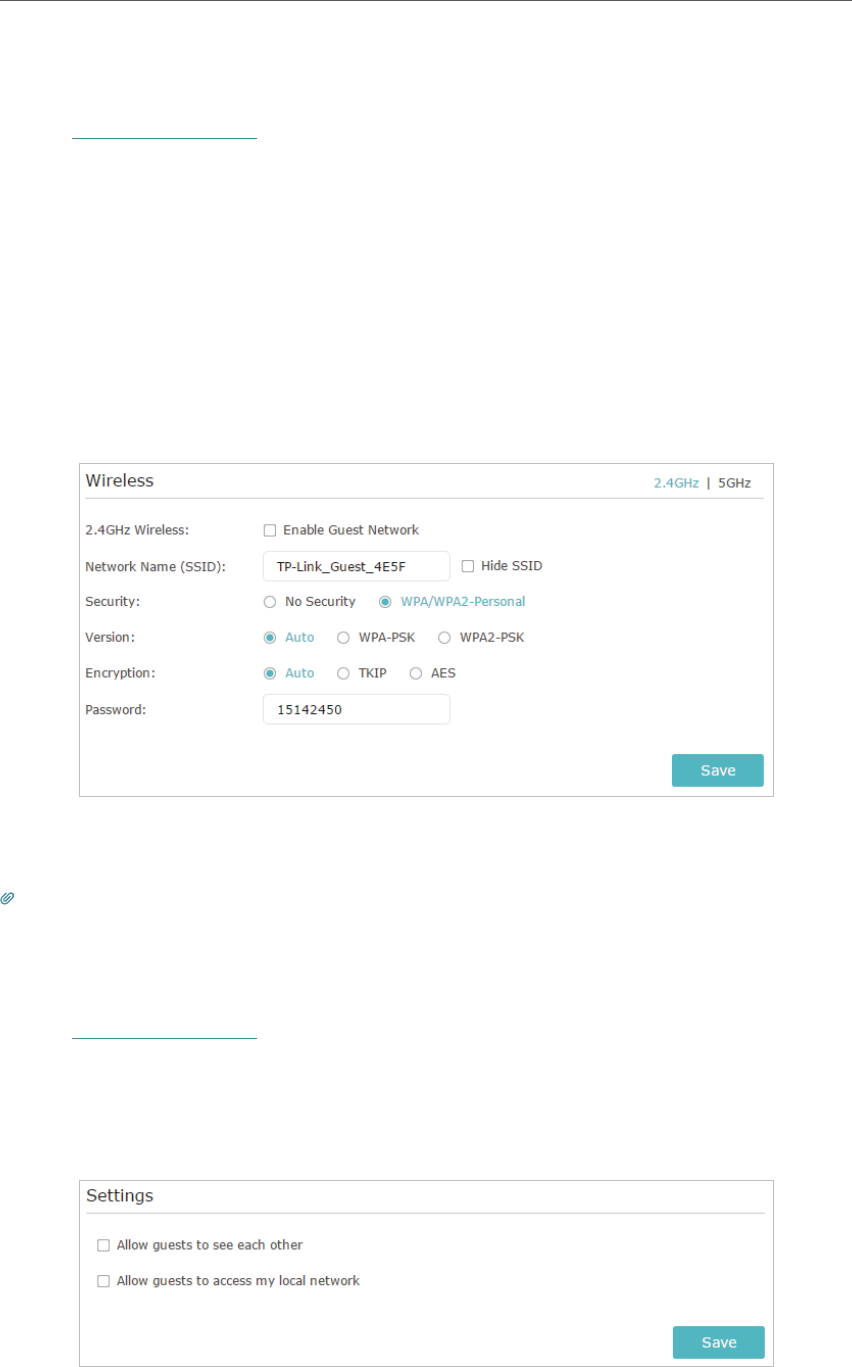Switch to the 2.4GHz wireless tab
This screenshot has width=852, height=1367.
coord(676,482)
